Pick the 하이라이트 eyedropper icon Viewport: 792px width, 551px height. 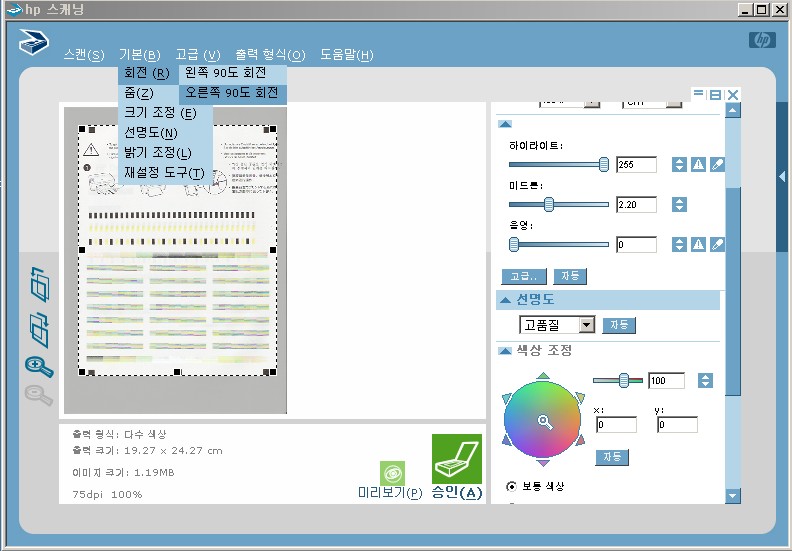tap(717, 165)
